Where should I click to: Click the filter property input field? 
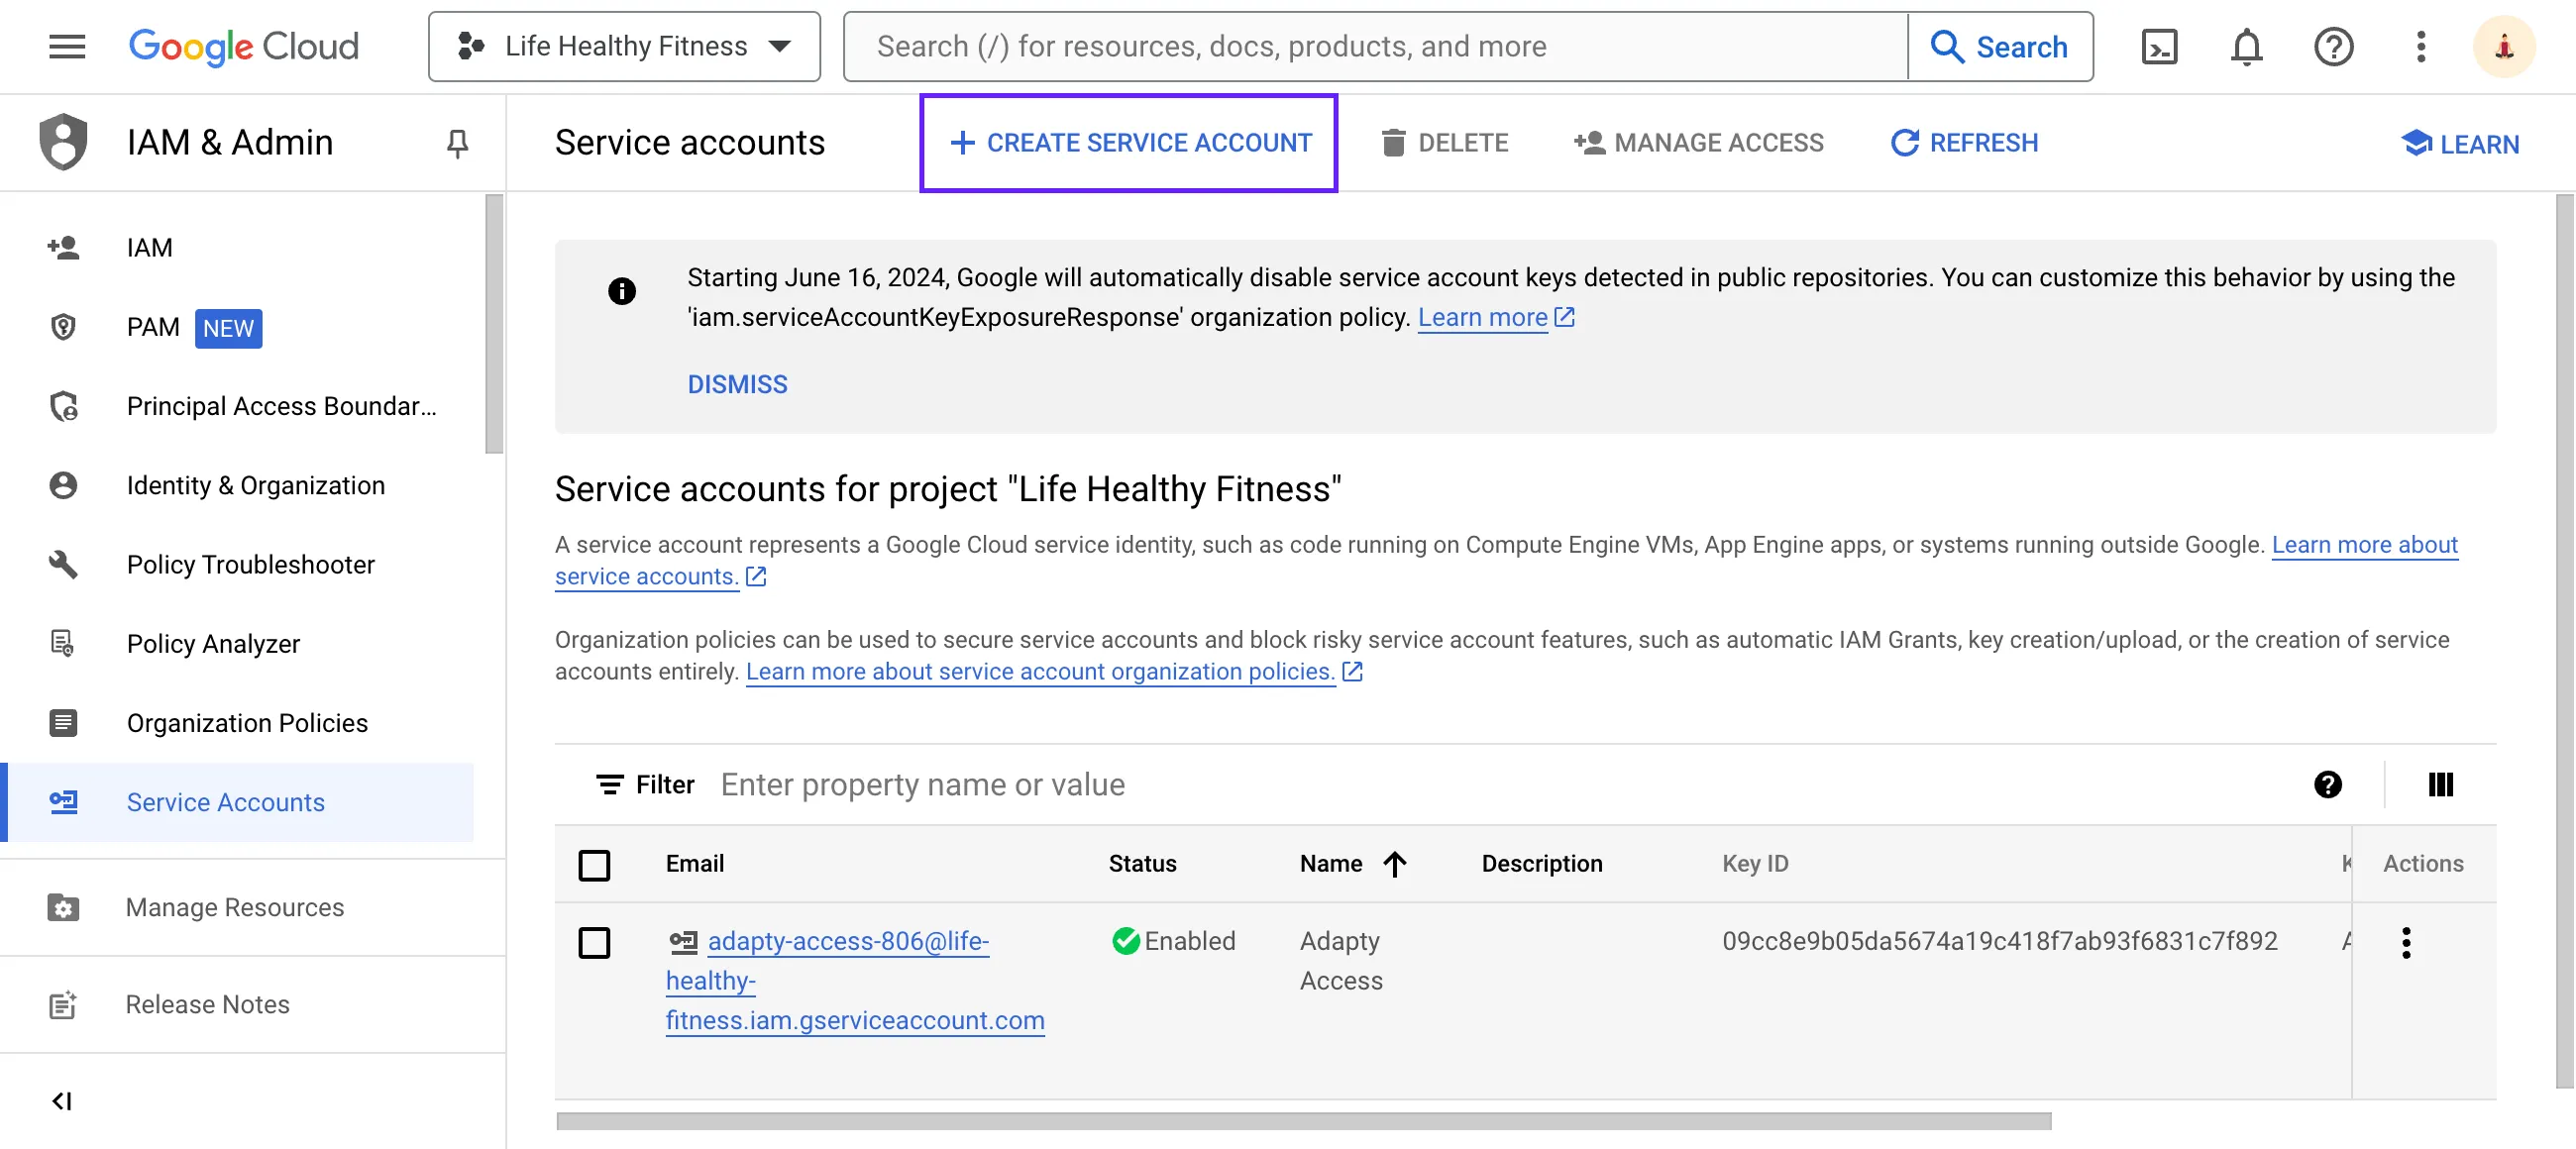click(1000, 784)
